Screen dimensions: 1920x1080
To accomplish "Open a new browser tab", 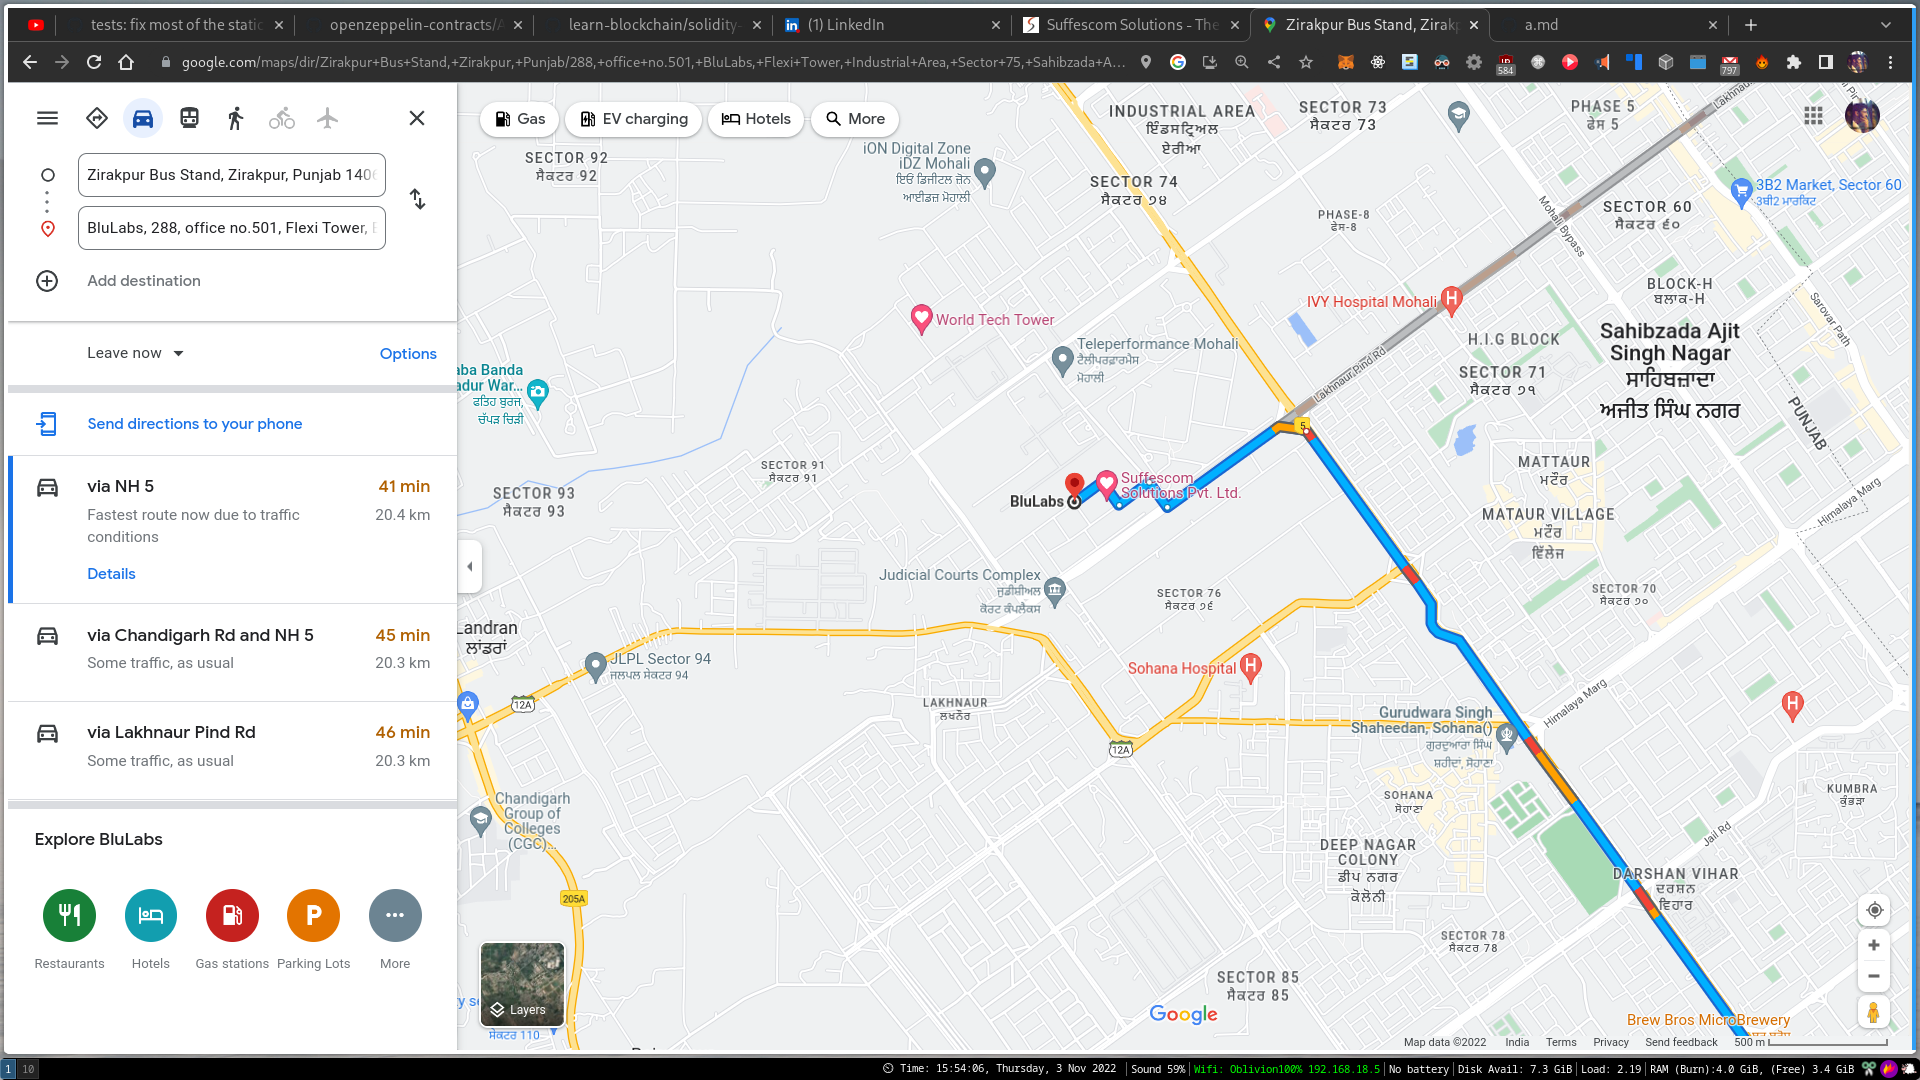I will click(x=1751, y=25).
